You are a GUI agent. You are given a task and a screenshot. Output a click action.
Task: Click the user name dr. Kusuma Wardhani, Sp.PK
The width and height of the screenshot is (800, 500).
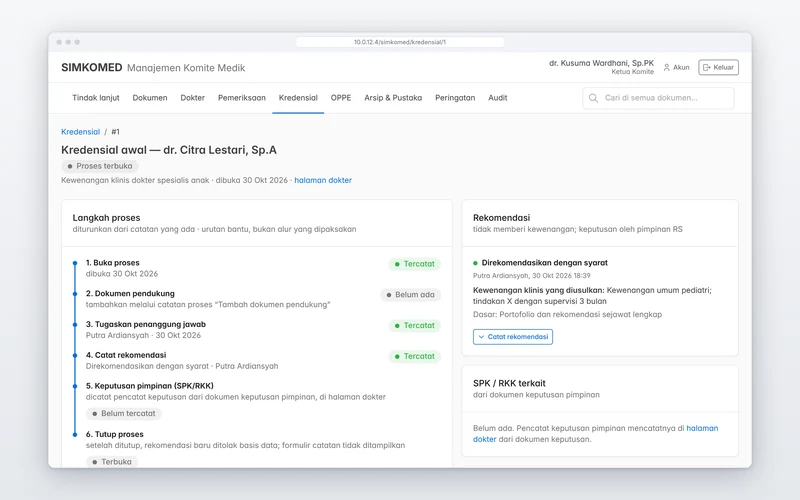tap(601, 63)
